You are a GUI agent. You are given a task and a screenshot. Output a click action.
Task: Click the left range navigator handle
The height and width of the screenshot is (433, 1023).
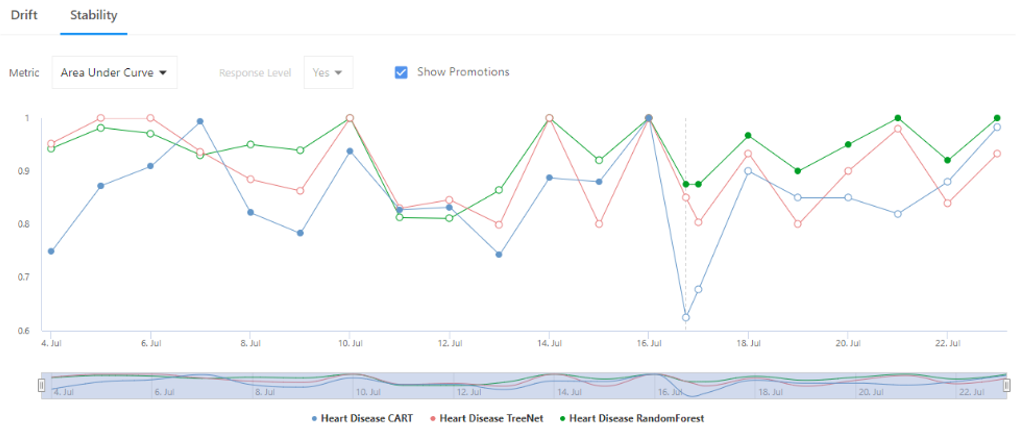[41, 385]
